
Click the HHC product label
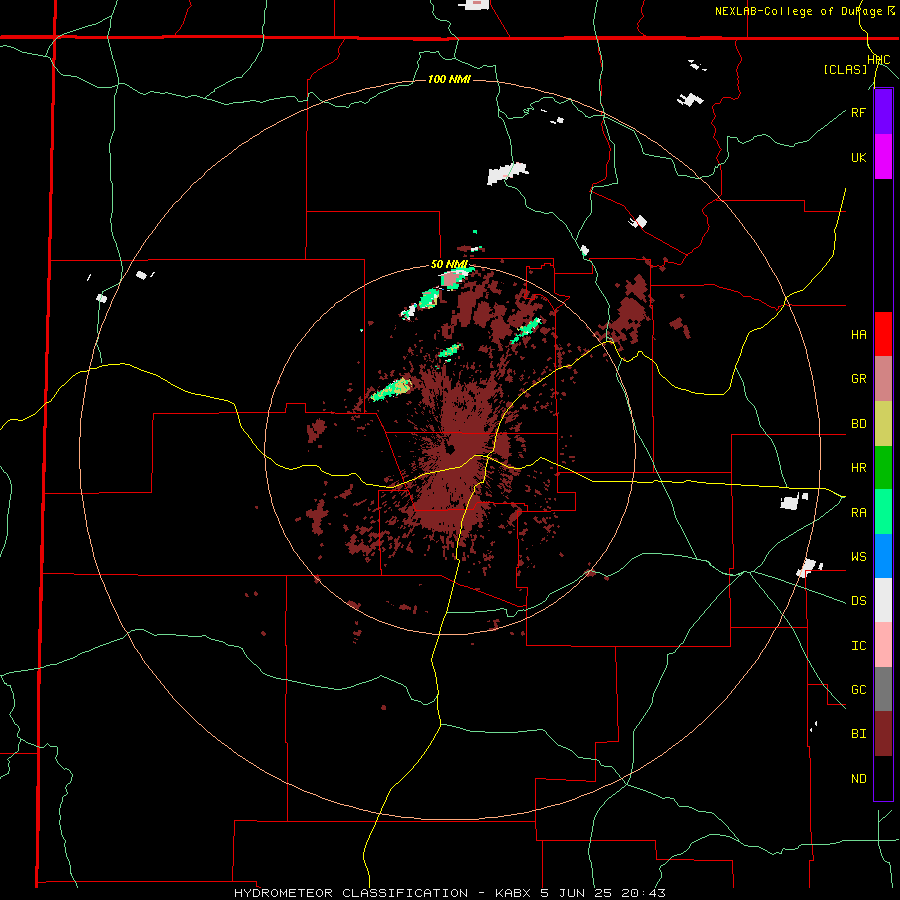pyautogui.click(x=879, y=60)
